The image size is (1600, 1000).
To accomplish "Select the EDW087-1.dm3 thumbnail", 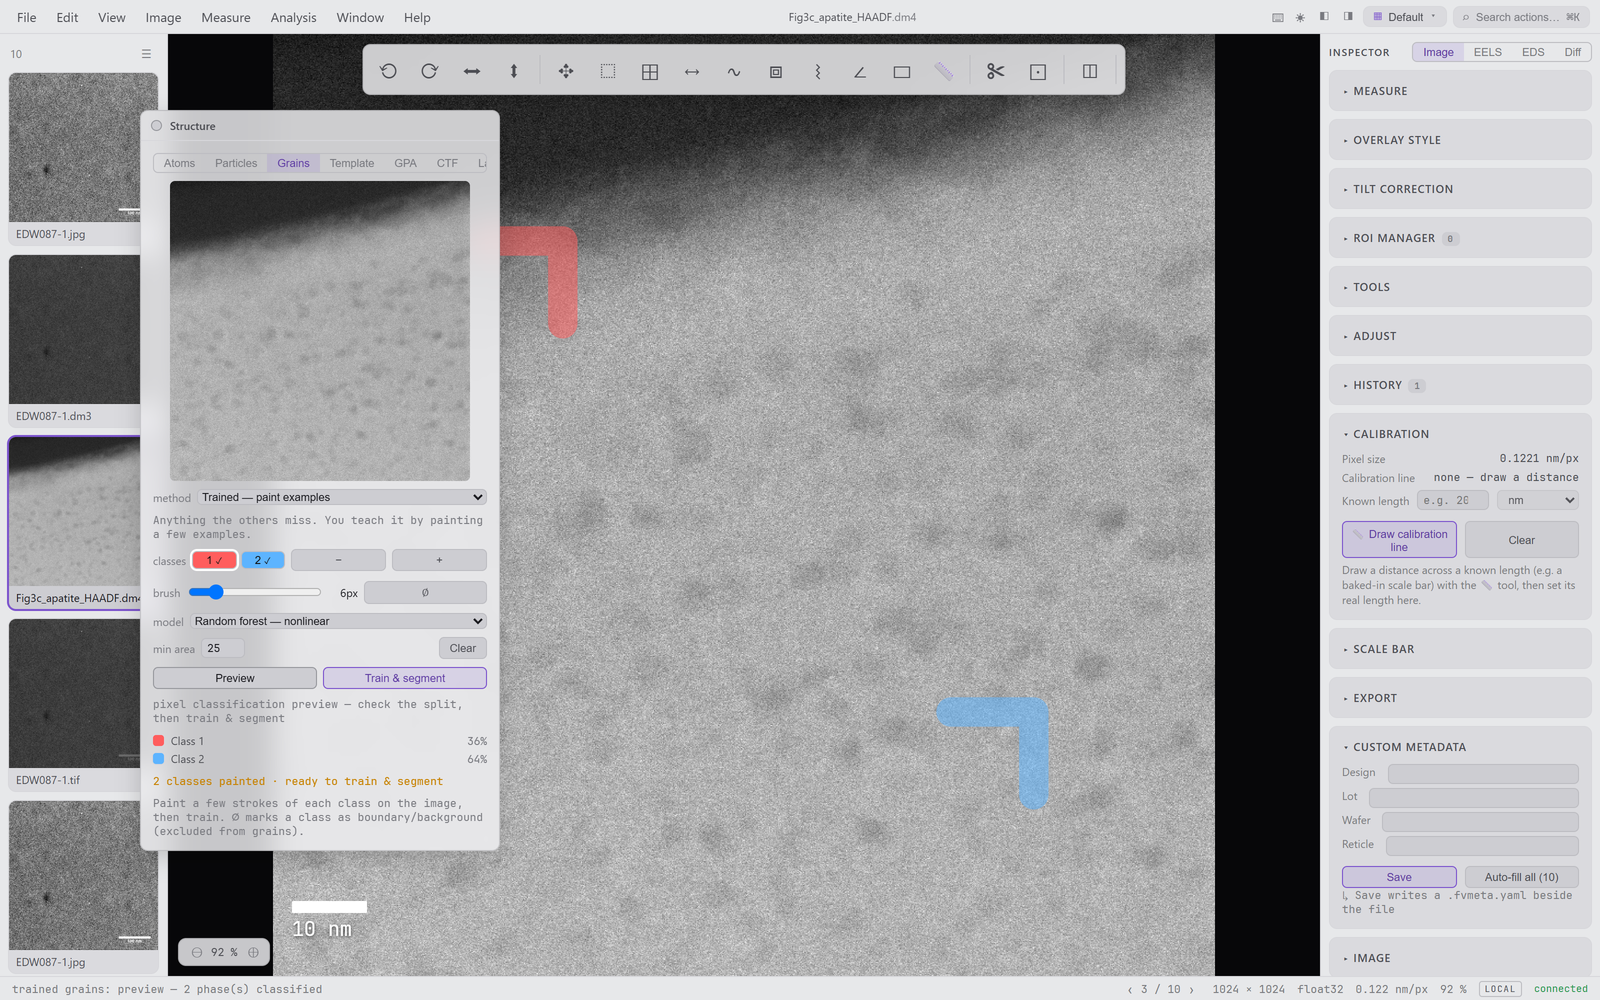I will [75, 340].
